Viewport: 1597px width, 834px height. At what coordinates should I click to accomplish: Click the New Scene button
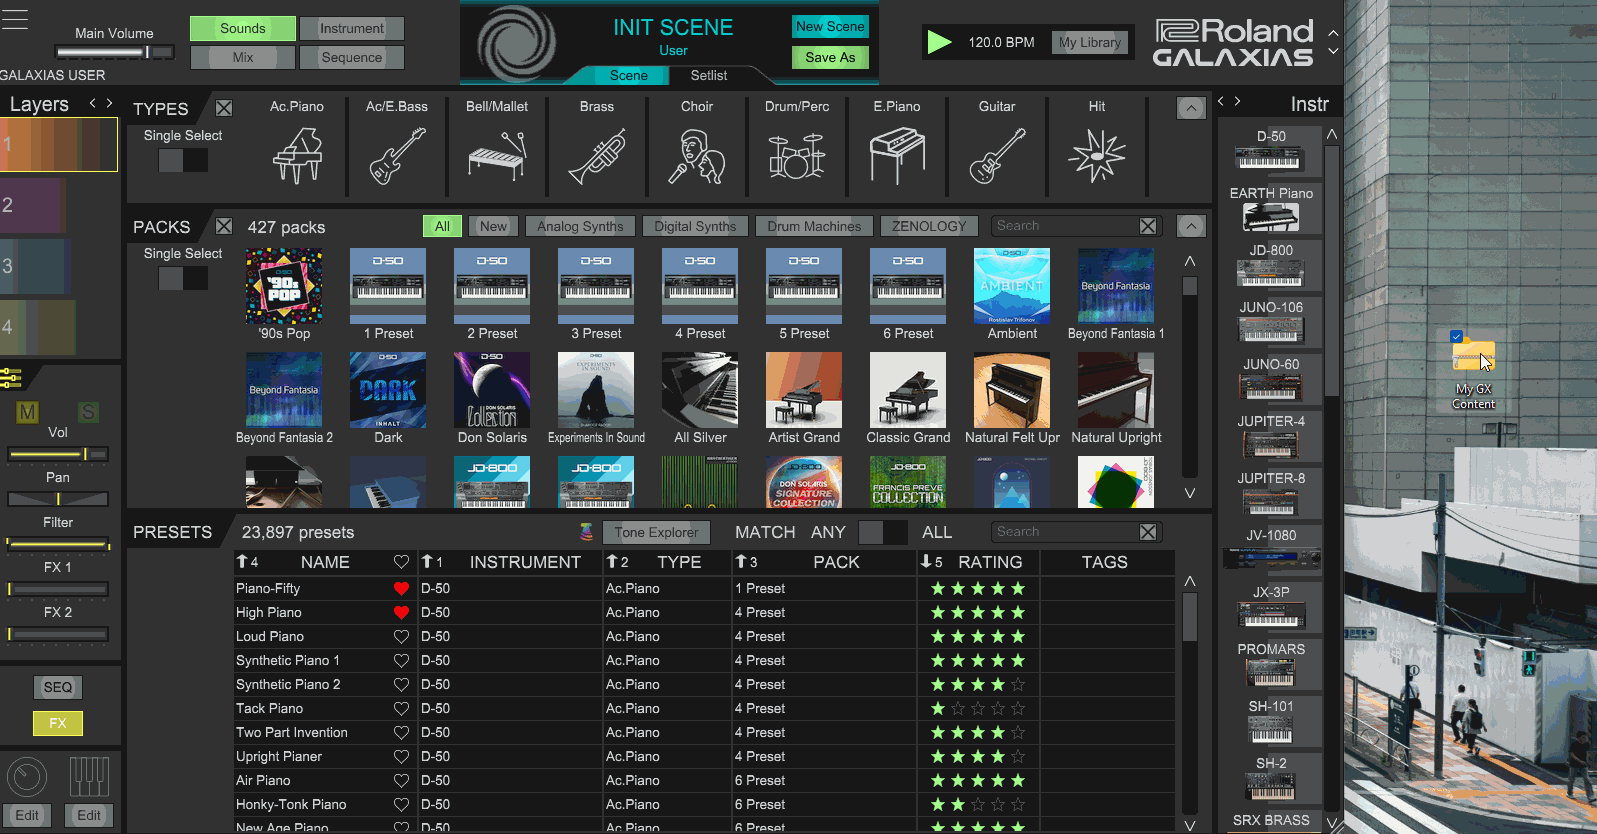point(830,27)
